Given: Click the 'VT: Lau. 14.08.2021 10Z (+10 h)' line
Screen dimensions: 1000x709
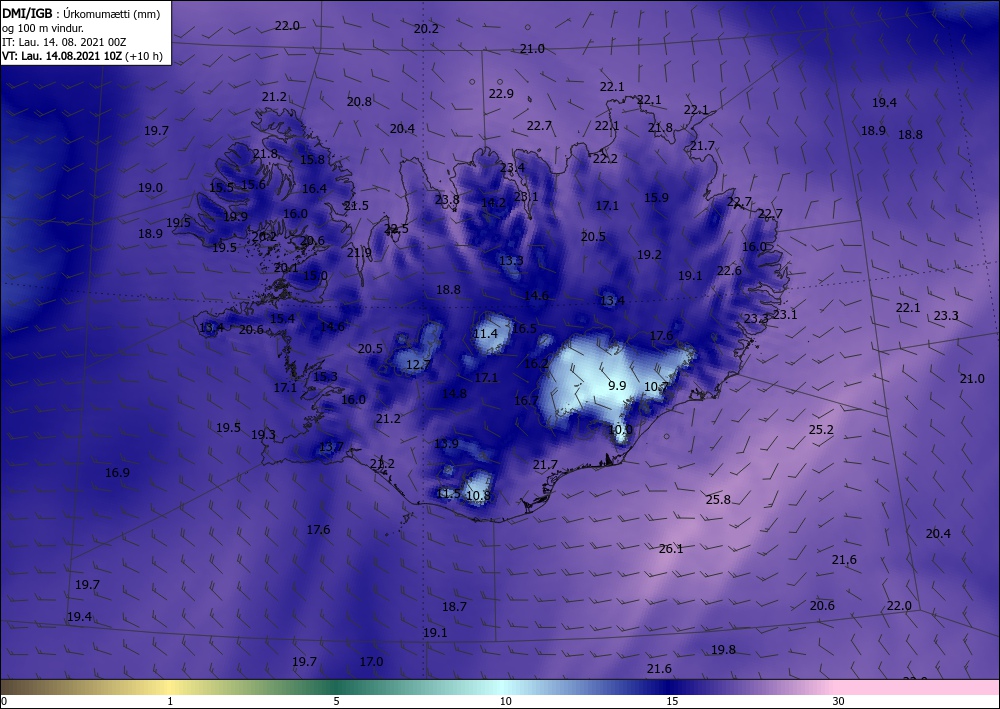Looking at the screenshot, I should pyautogui.click(x=82, y=56).
